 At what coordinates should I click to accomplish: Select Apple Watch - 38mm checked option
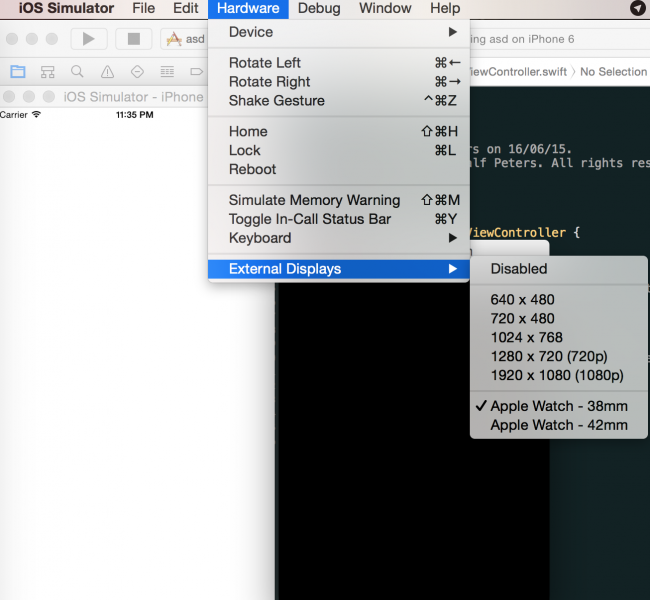[558, 406]
